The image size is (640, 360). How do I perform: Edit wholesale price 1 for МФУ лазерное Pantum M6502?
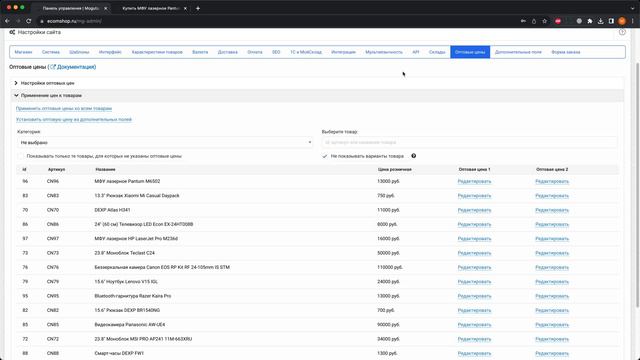tap(474, 182)
